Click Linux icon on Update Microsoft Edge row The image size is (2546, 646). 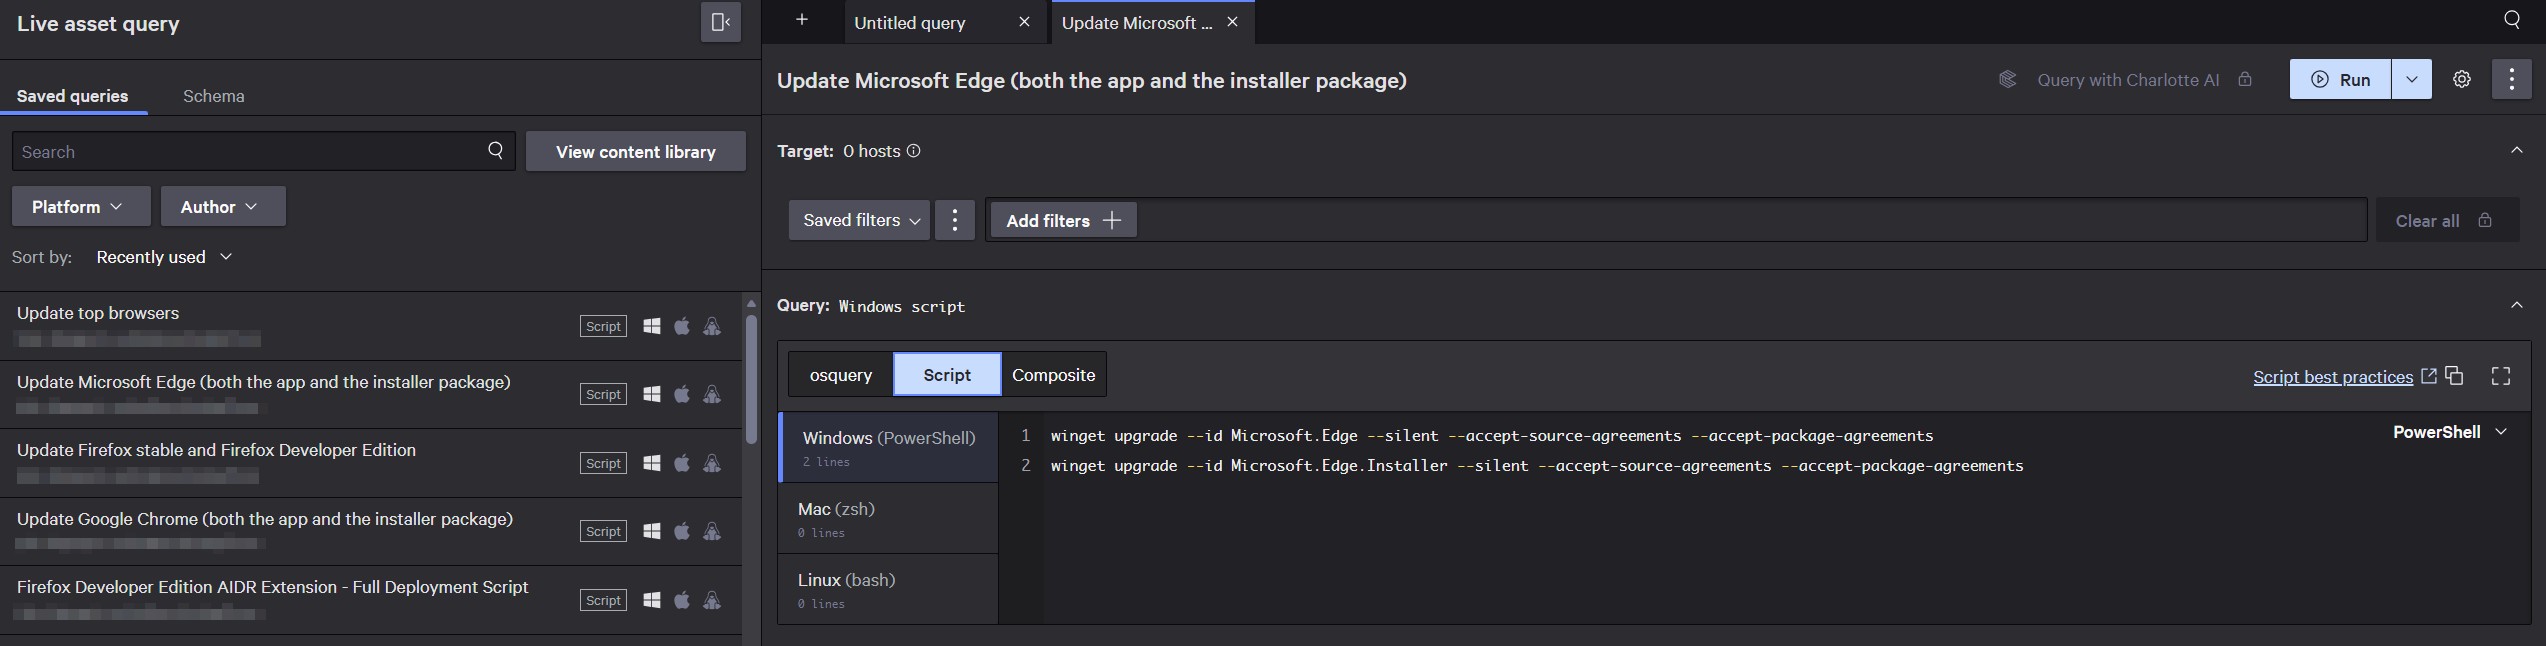712,394
